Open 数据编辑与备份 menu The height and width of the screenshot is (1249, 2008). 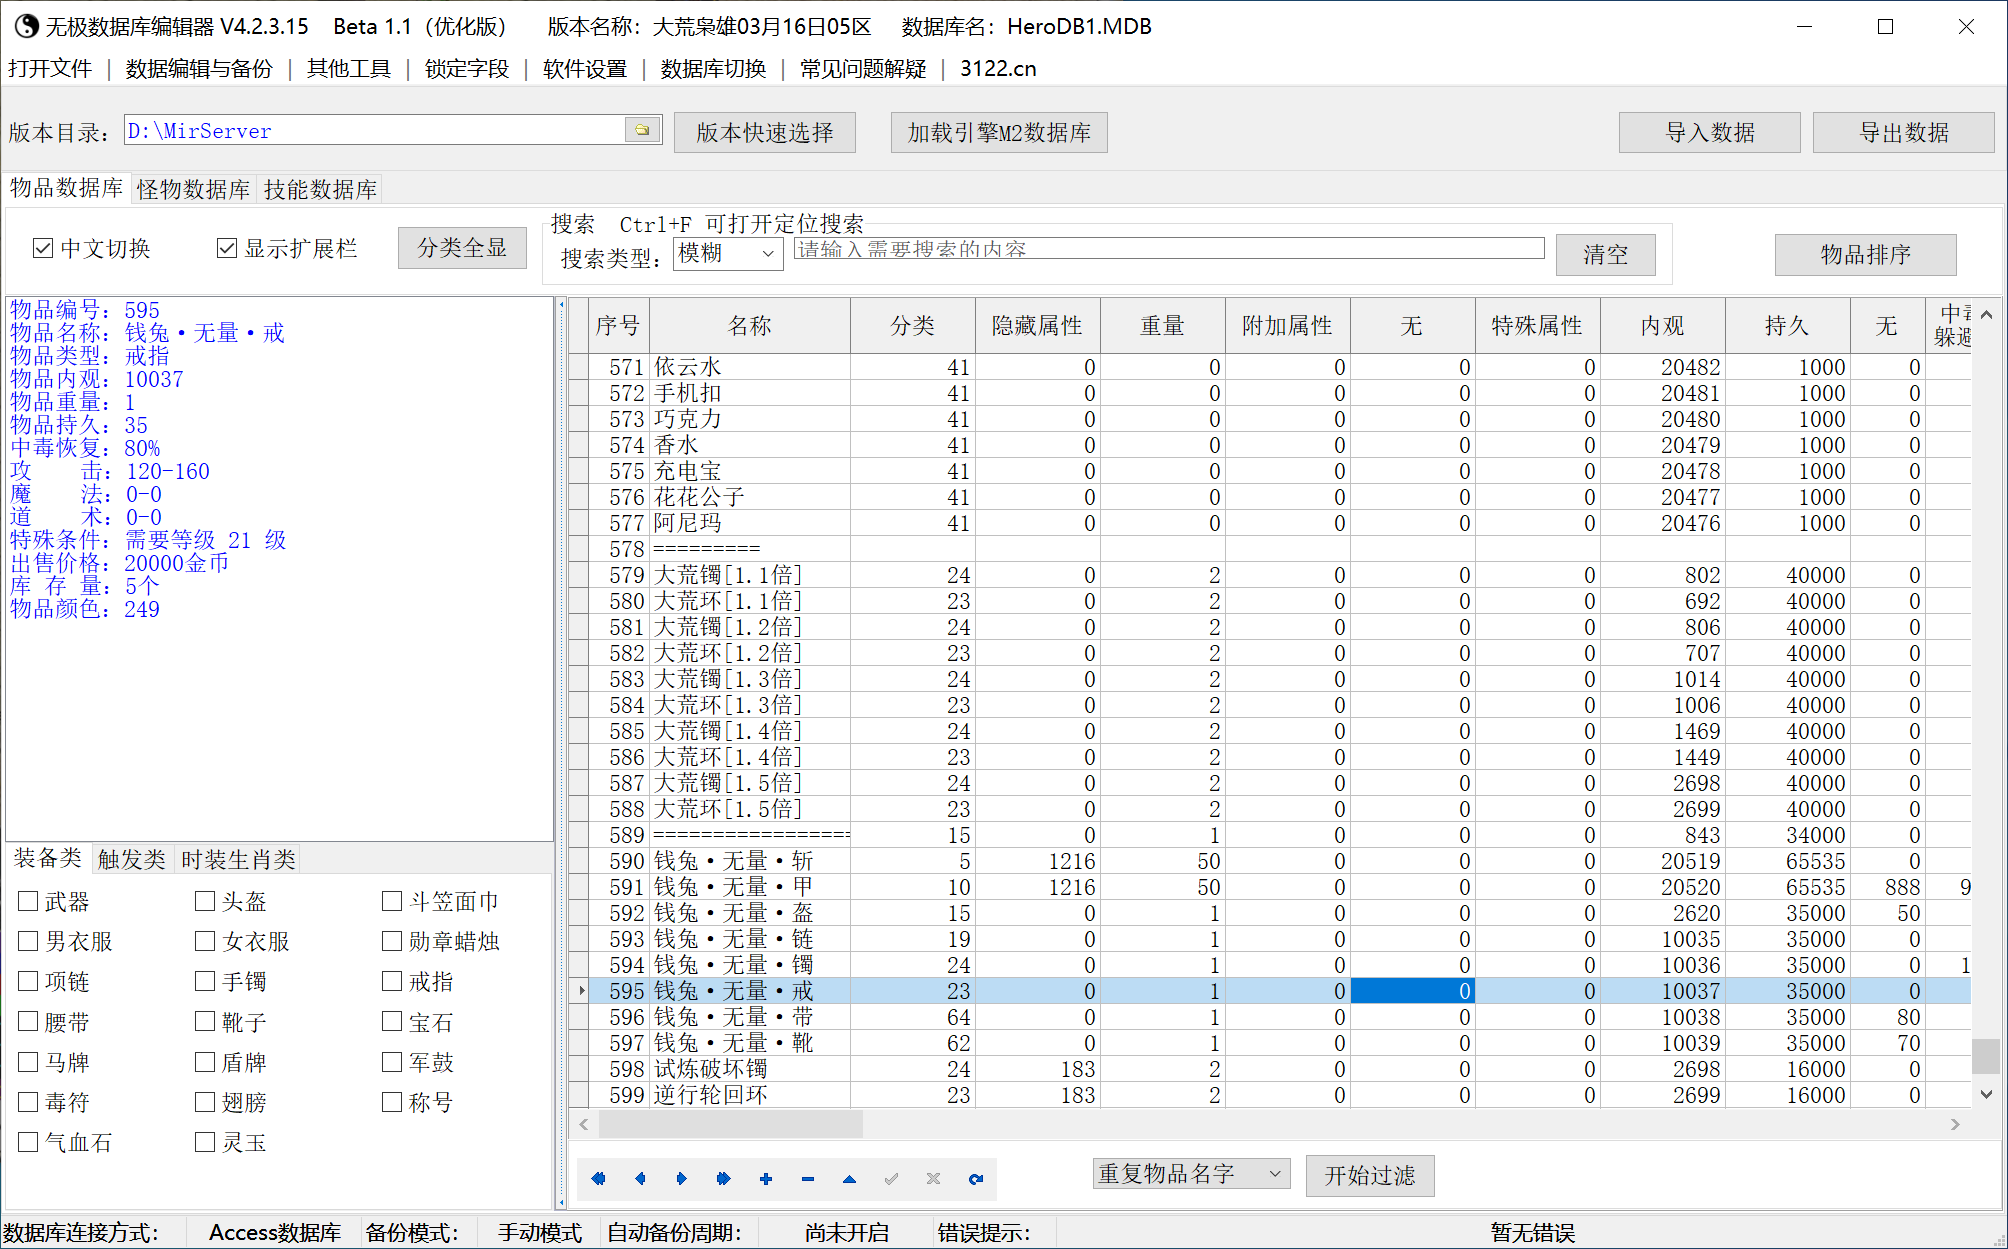199,68
